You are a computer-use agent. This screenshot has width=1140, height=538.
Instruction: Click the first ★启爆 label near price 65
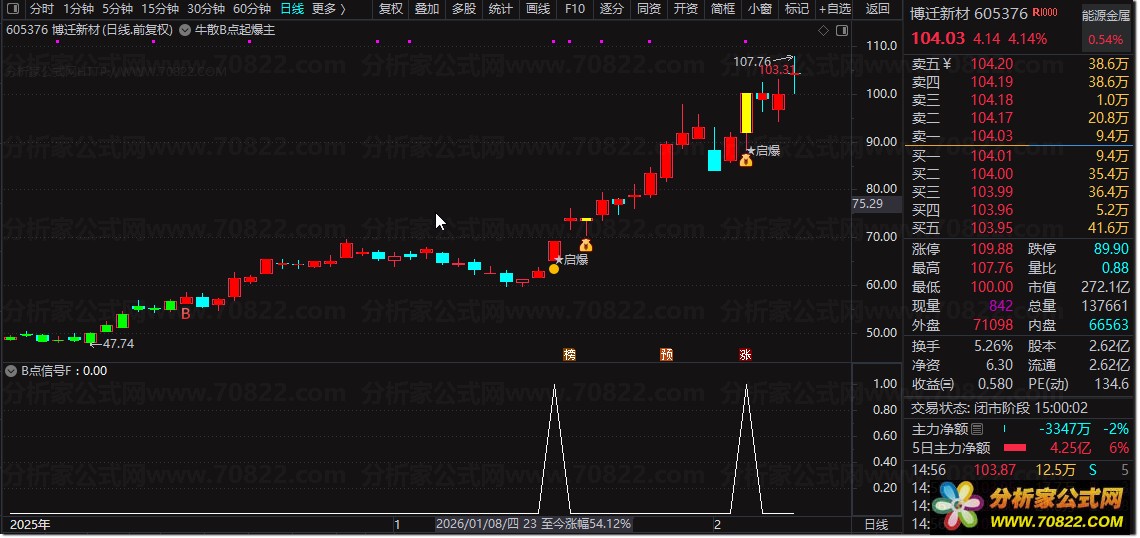click(x=571, y=260)
